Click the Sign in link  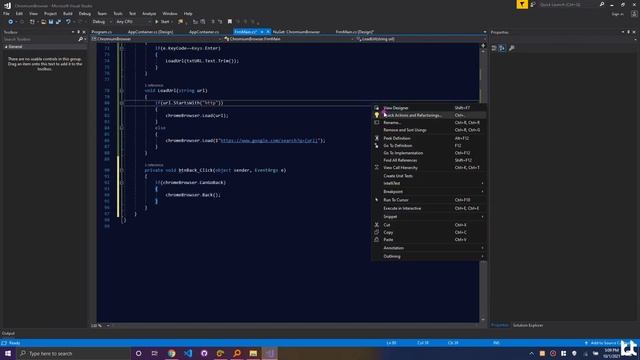coord(618,14)
